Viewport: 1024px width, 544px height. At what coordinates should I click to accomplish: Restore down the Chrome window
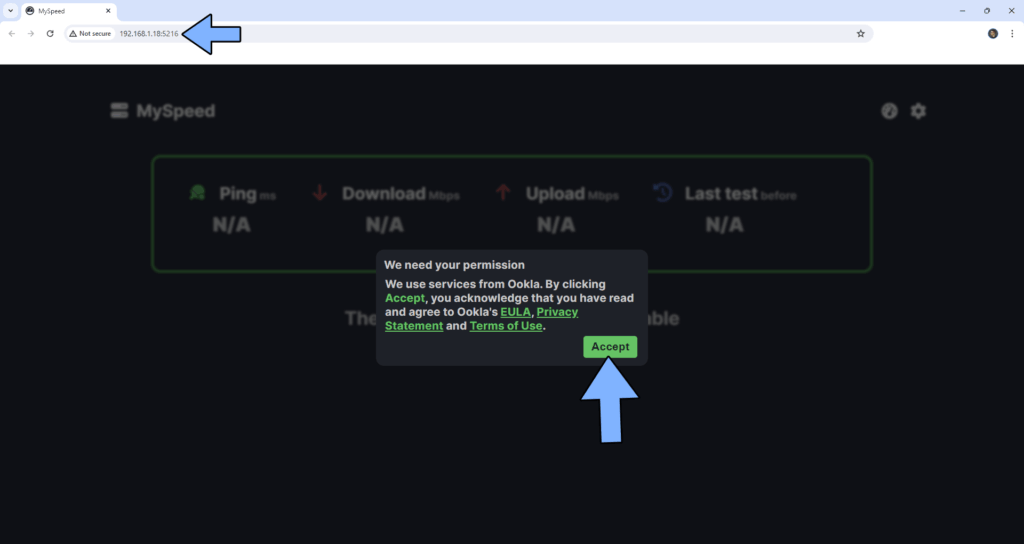pos(987,11)
